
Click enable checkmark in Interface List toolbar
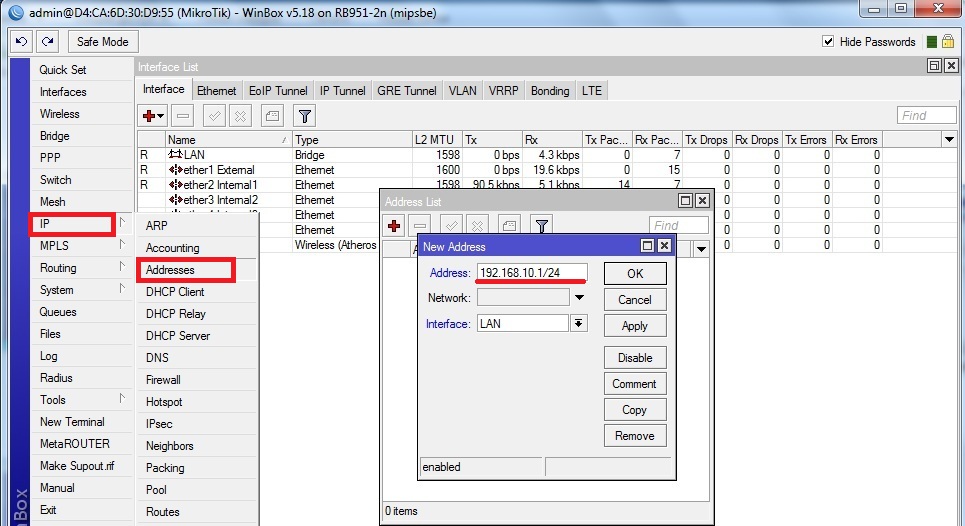214,116
